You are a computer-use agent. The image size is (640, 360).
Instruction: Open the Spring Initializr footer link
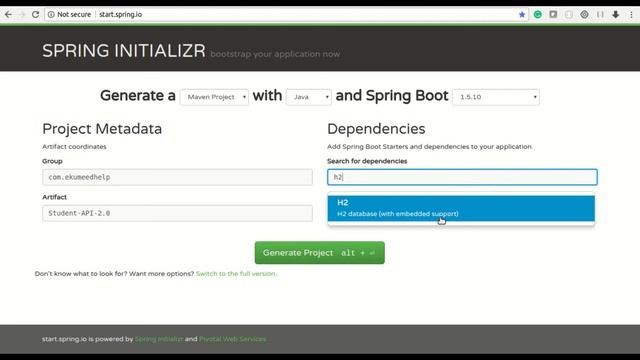tap(159, 339)
